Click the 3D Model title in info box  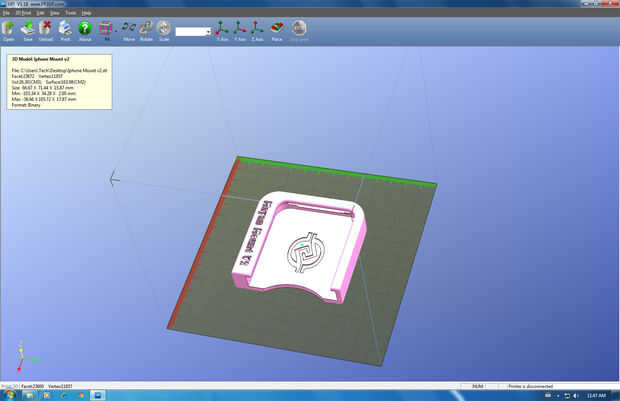click(40, 59)
